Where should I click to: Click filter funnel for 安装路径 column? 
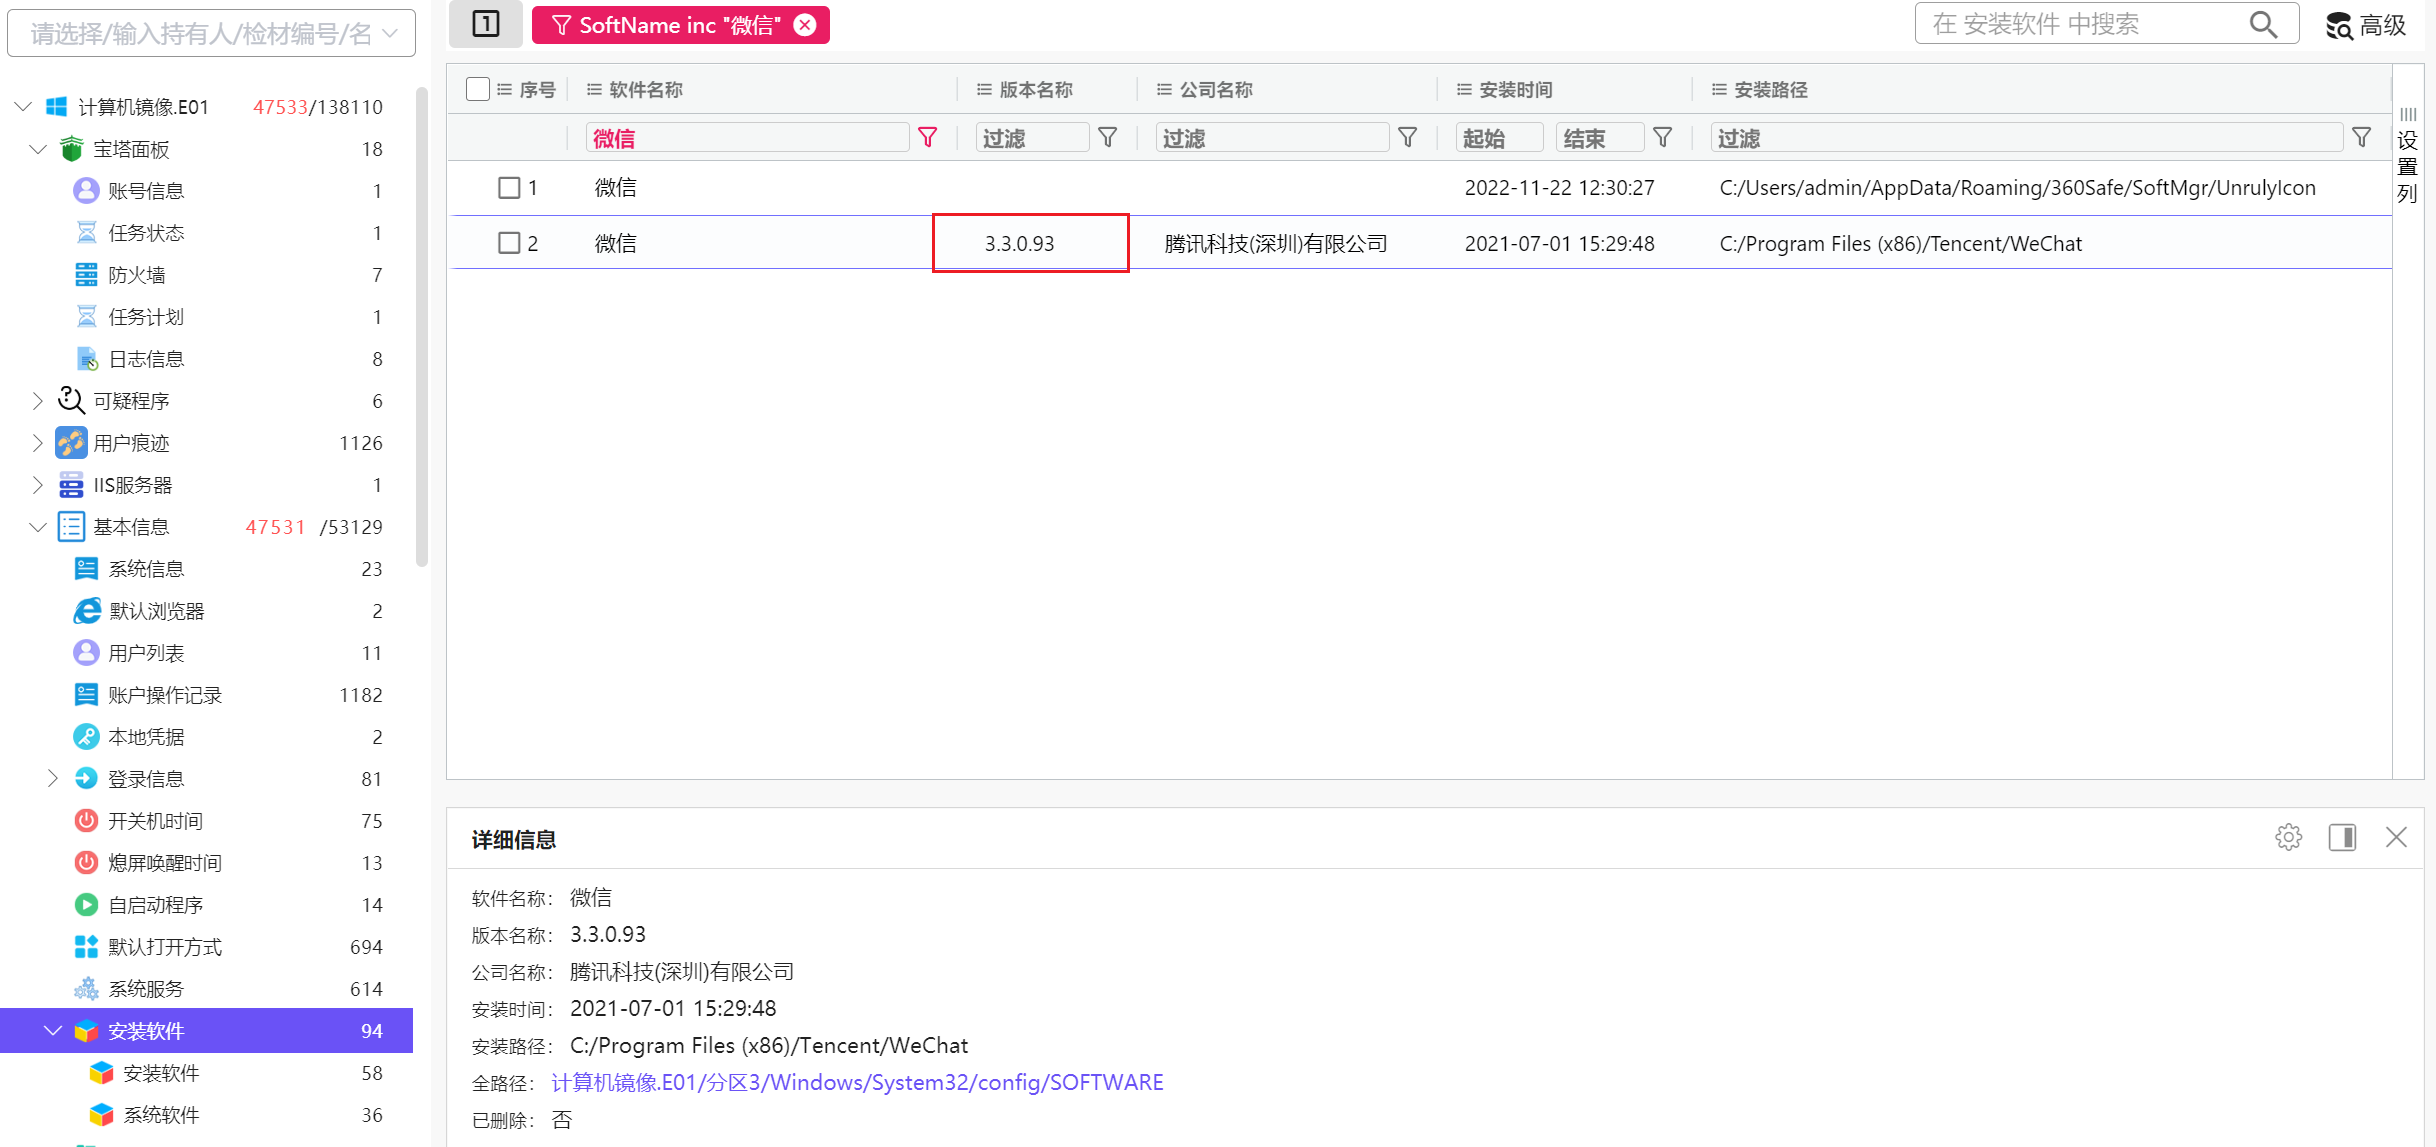tap(2361, 138)
